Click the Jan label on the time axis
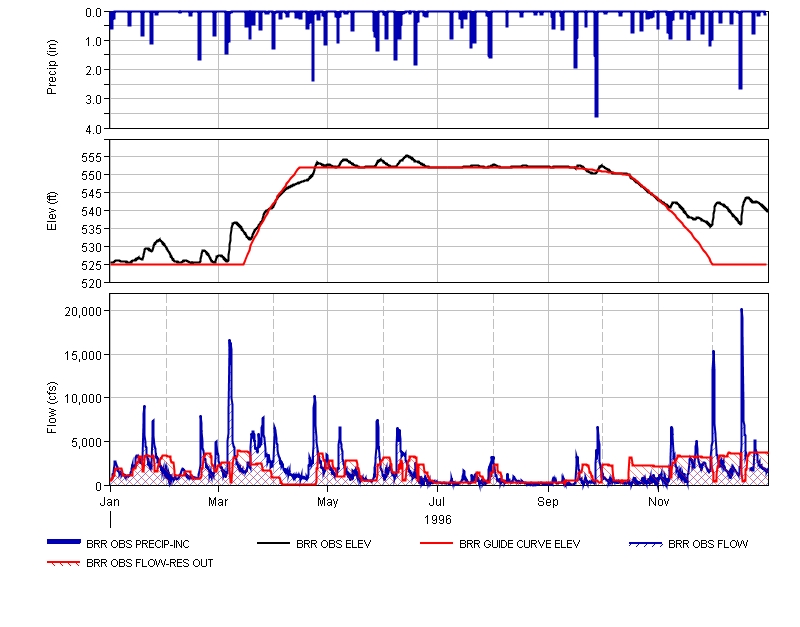The width and height of the screenshot is (800, 627). 111,499
